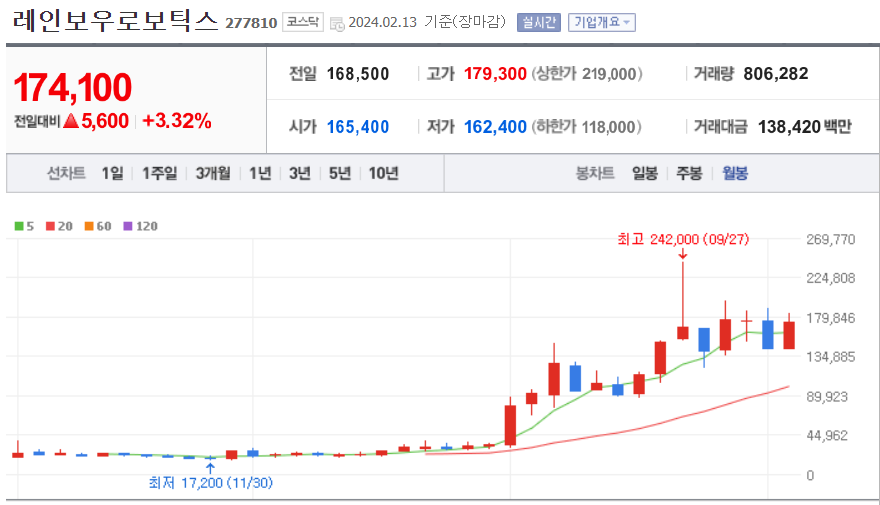Click the stock code 277810

[251, 23]
